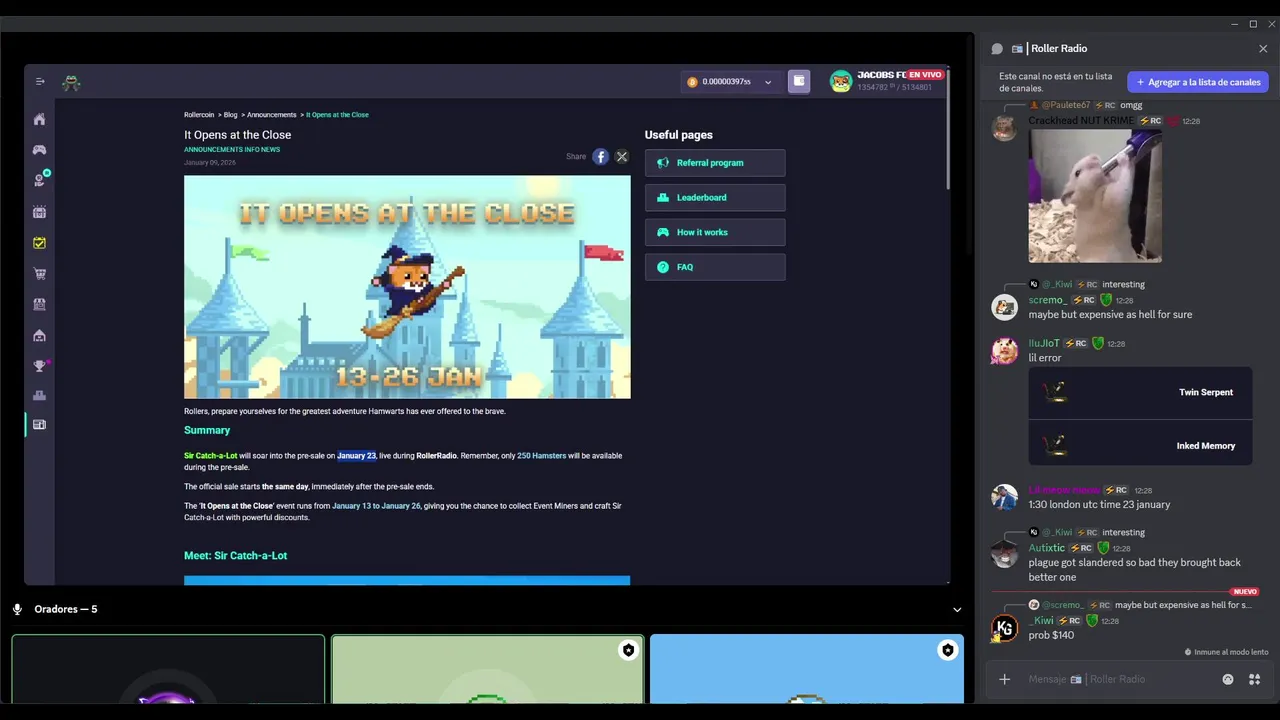Open the hamster GIF in chat
Viewport: 1280px width, 720px height.
[1095, 196]
